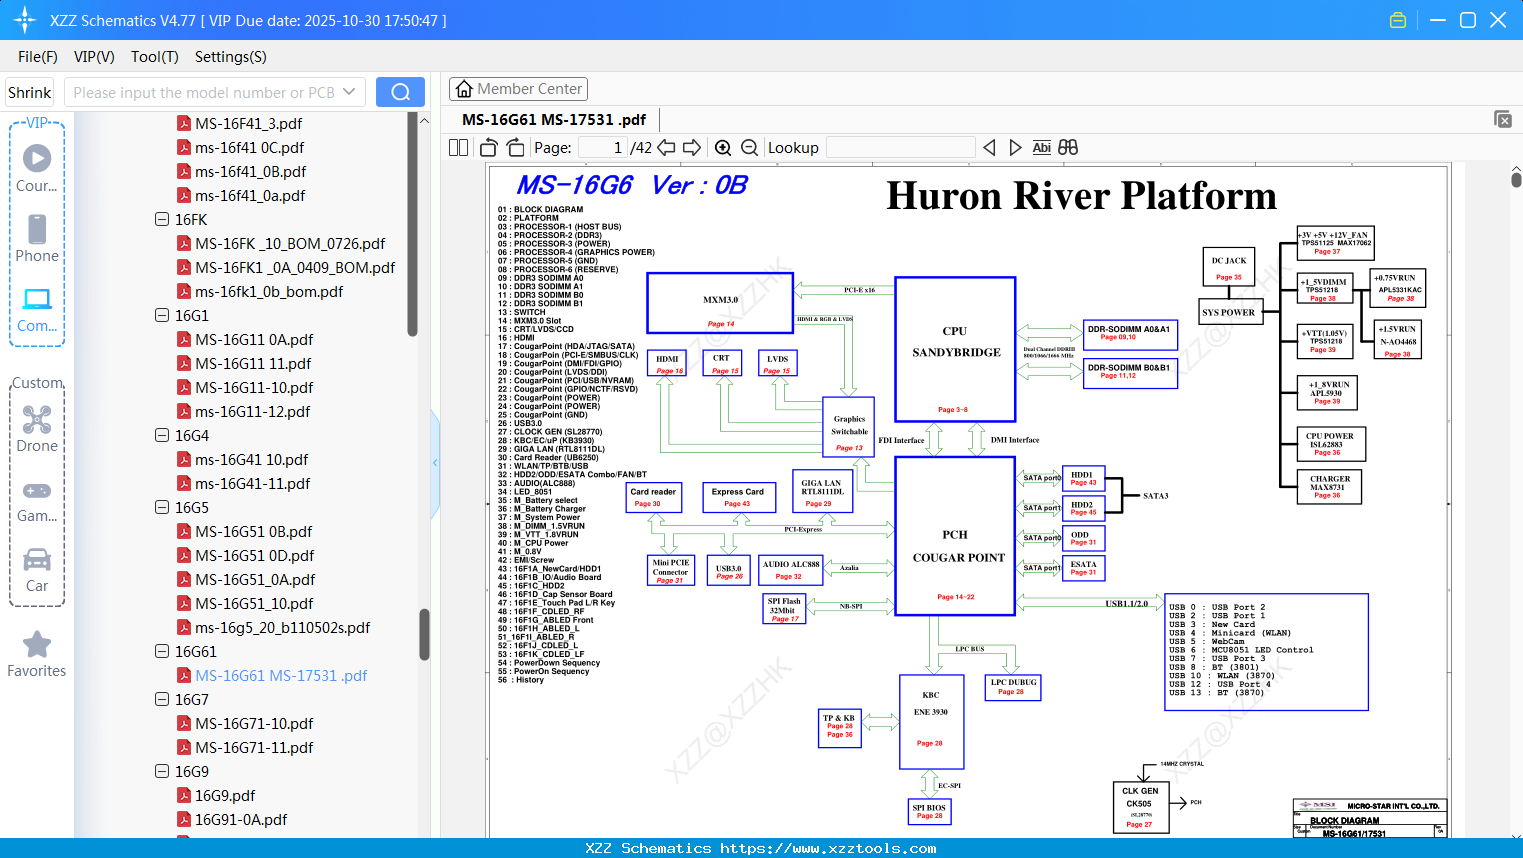Toggle the two-page layout view icon
This screenshot has height=858, width=1523.
[458, 147]
